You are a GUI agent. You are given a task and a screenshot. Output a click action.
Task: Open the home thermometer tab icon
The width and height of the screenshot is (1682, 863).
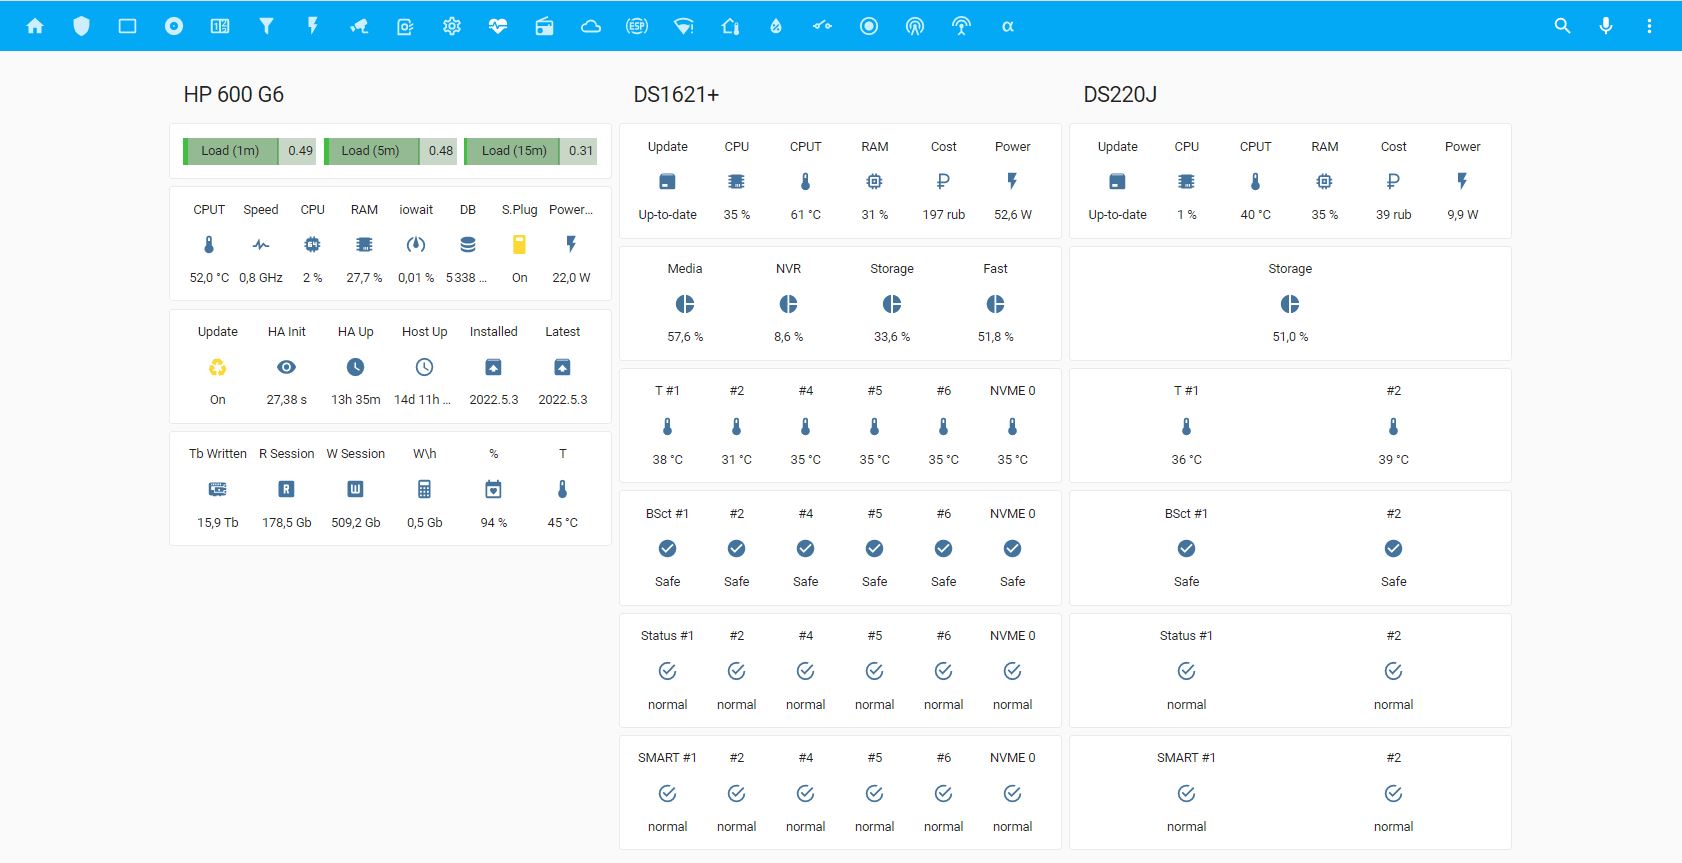[730, 26]
